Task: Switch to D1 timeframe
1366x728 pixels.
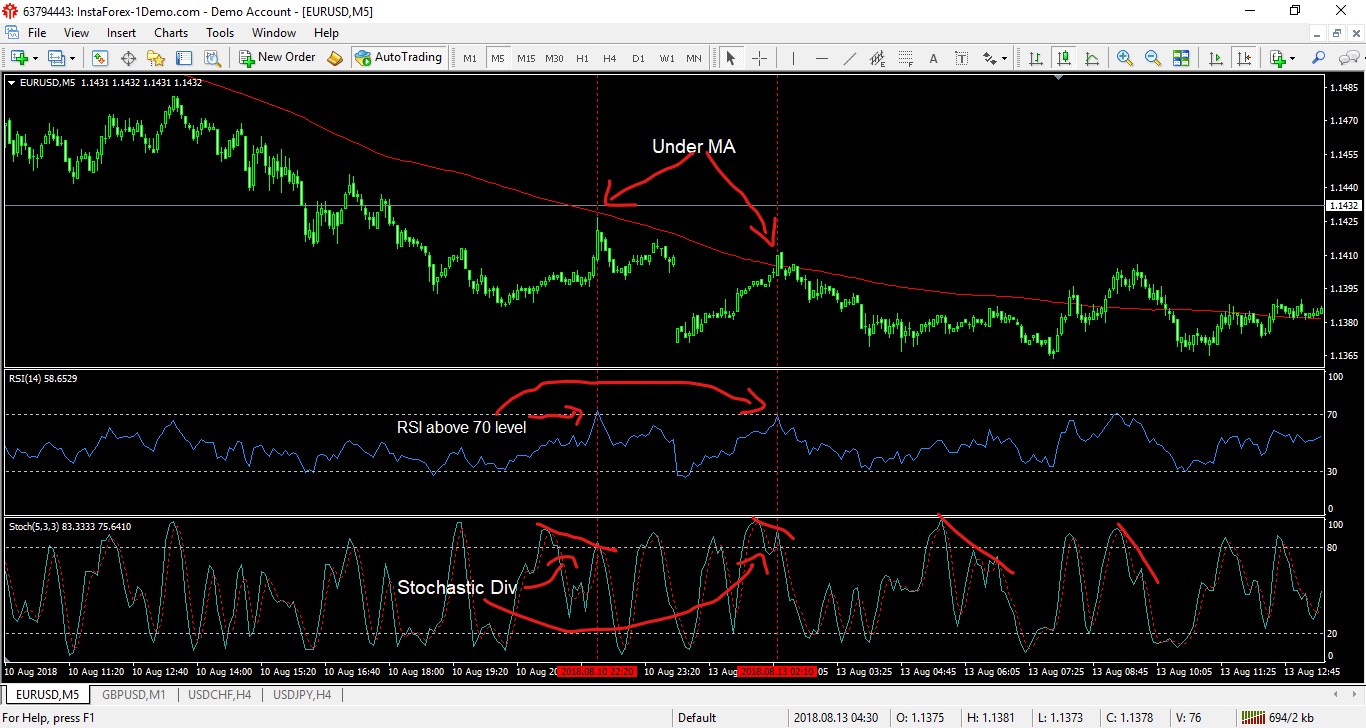Action: pos(638,58)
